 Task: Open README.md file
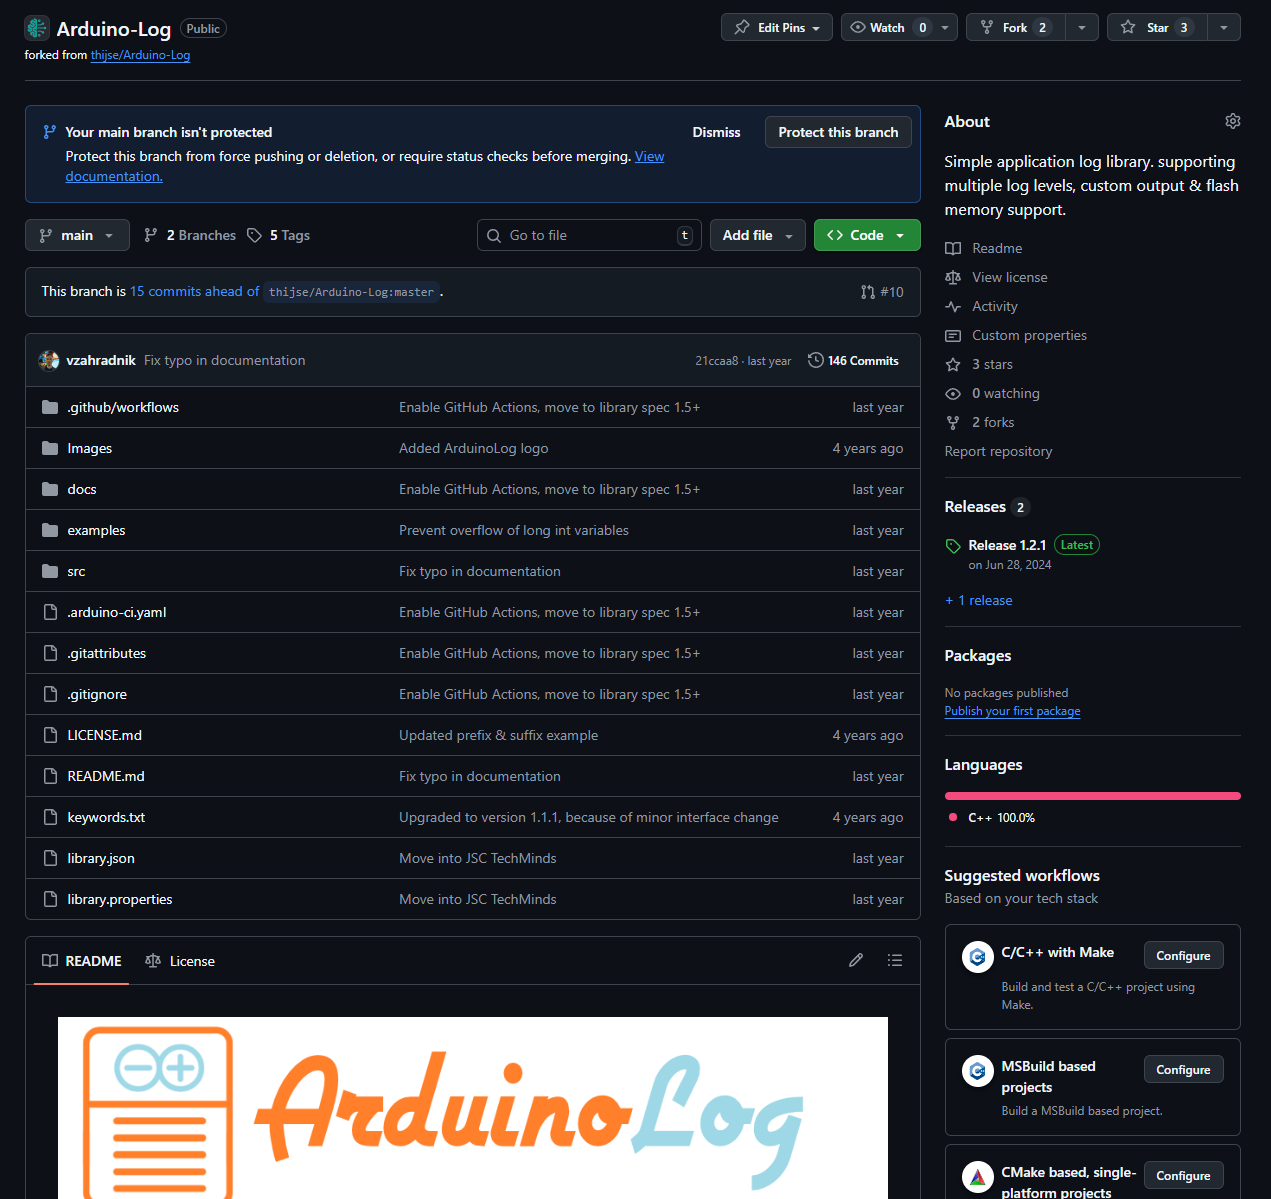pos(106,776)
